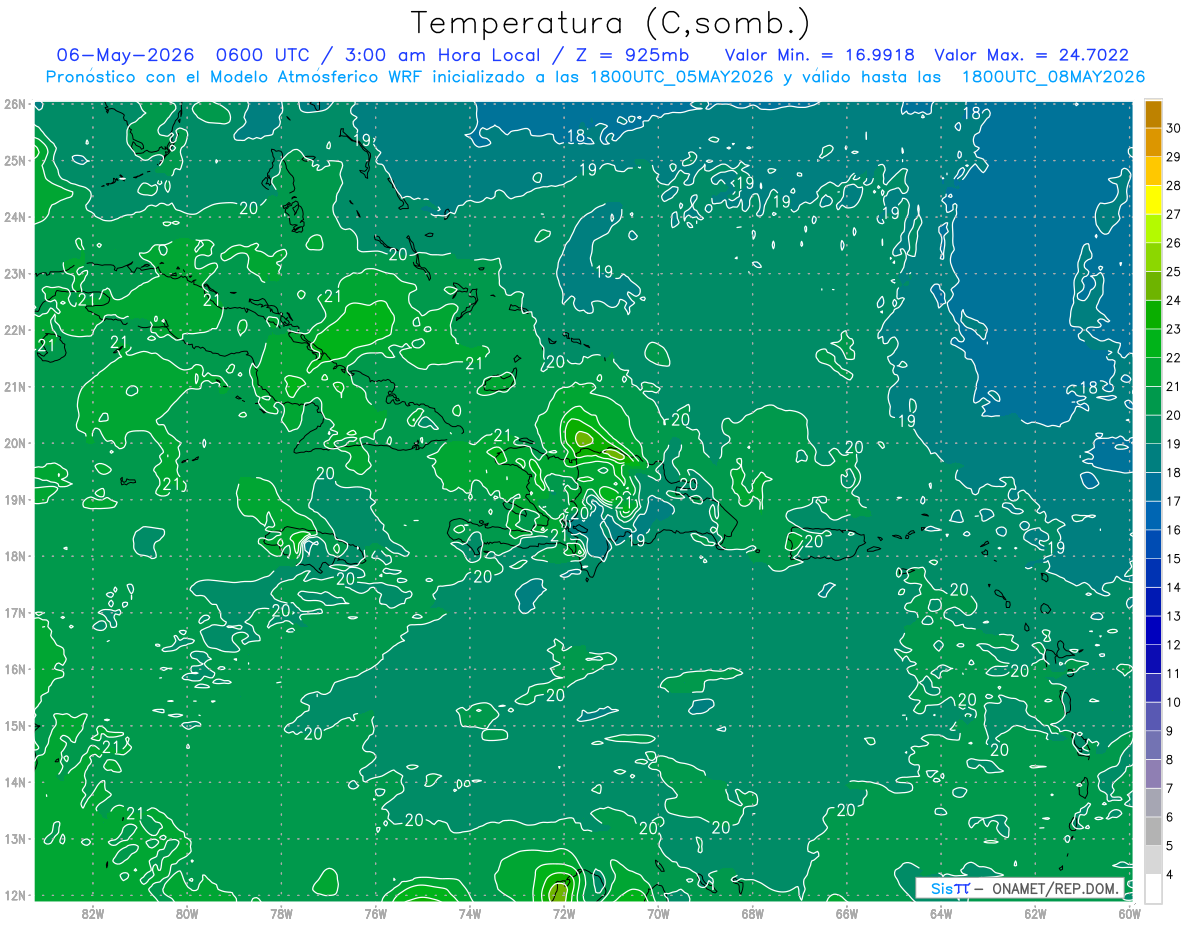1200x927 pixels.
Task: Select the yellow swatch between 27 and 28
Action: pos(1153,200)
